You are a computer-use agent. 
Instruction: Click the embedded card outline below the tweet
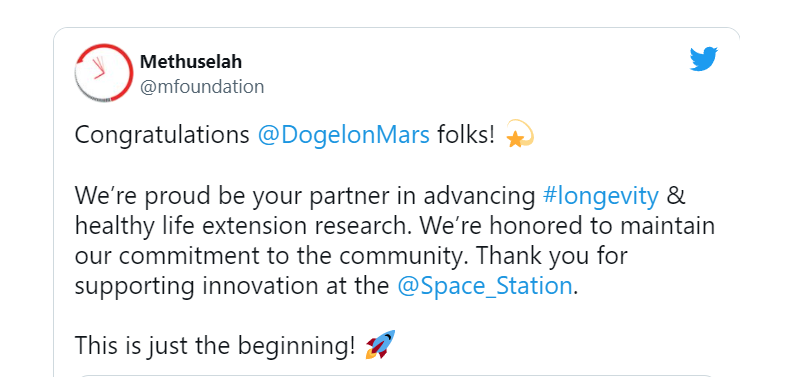pyautogui.click(x=396, y=376)
